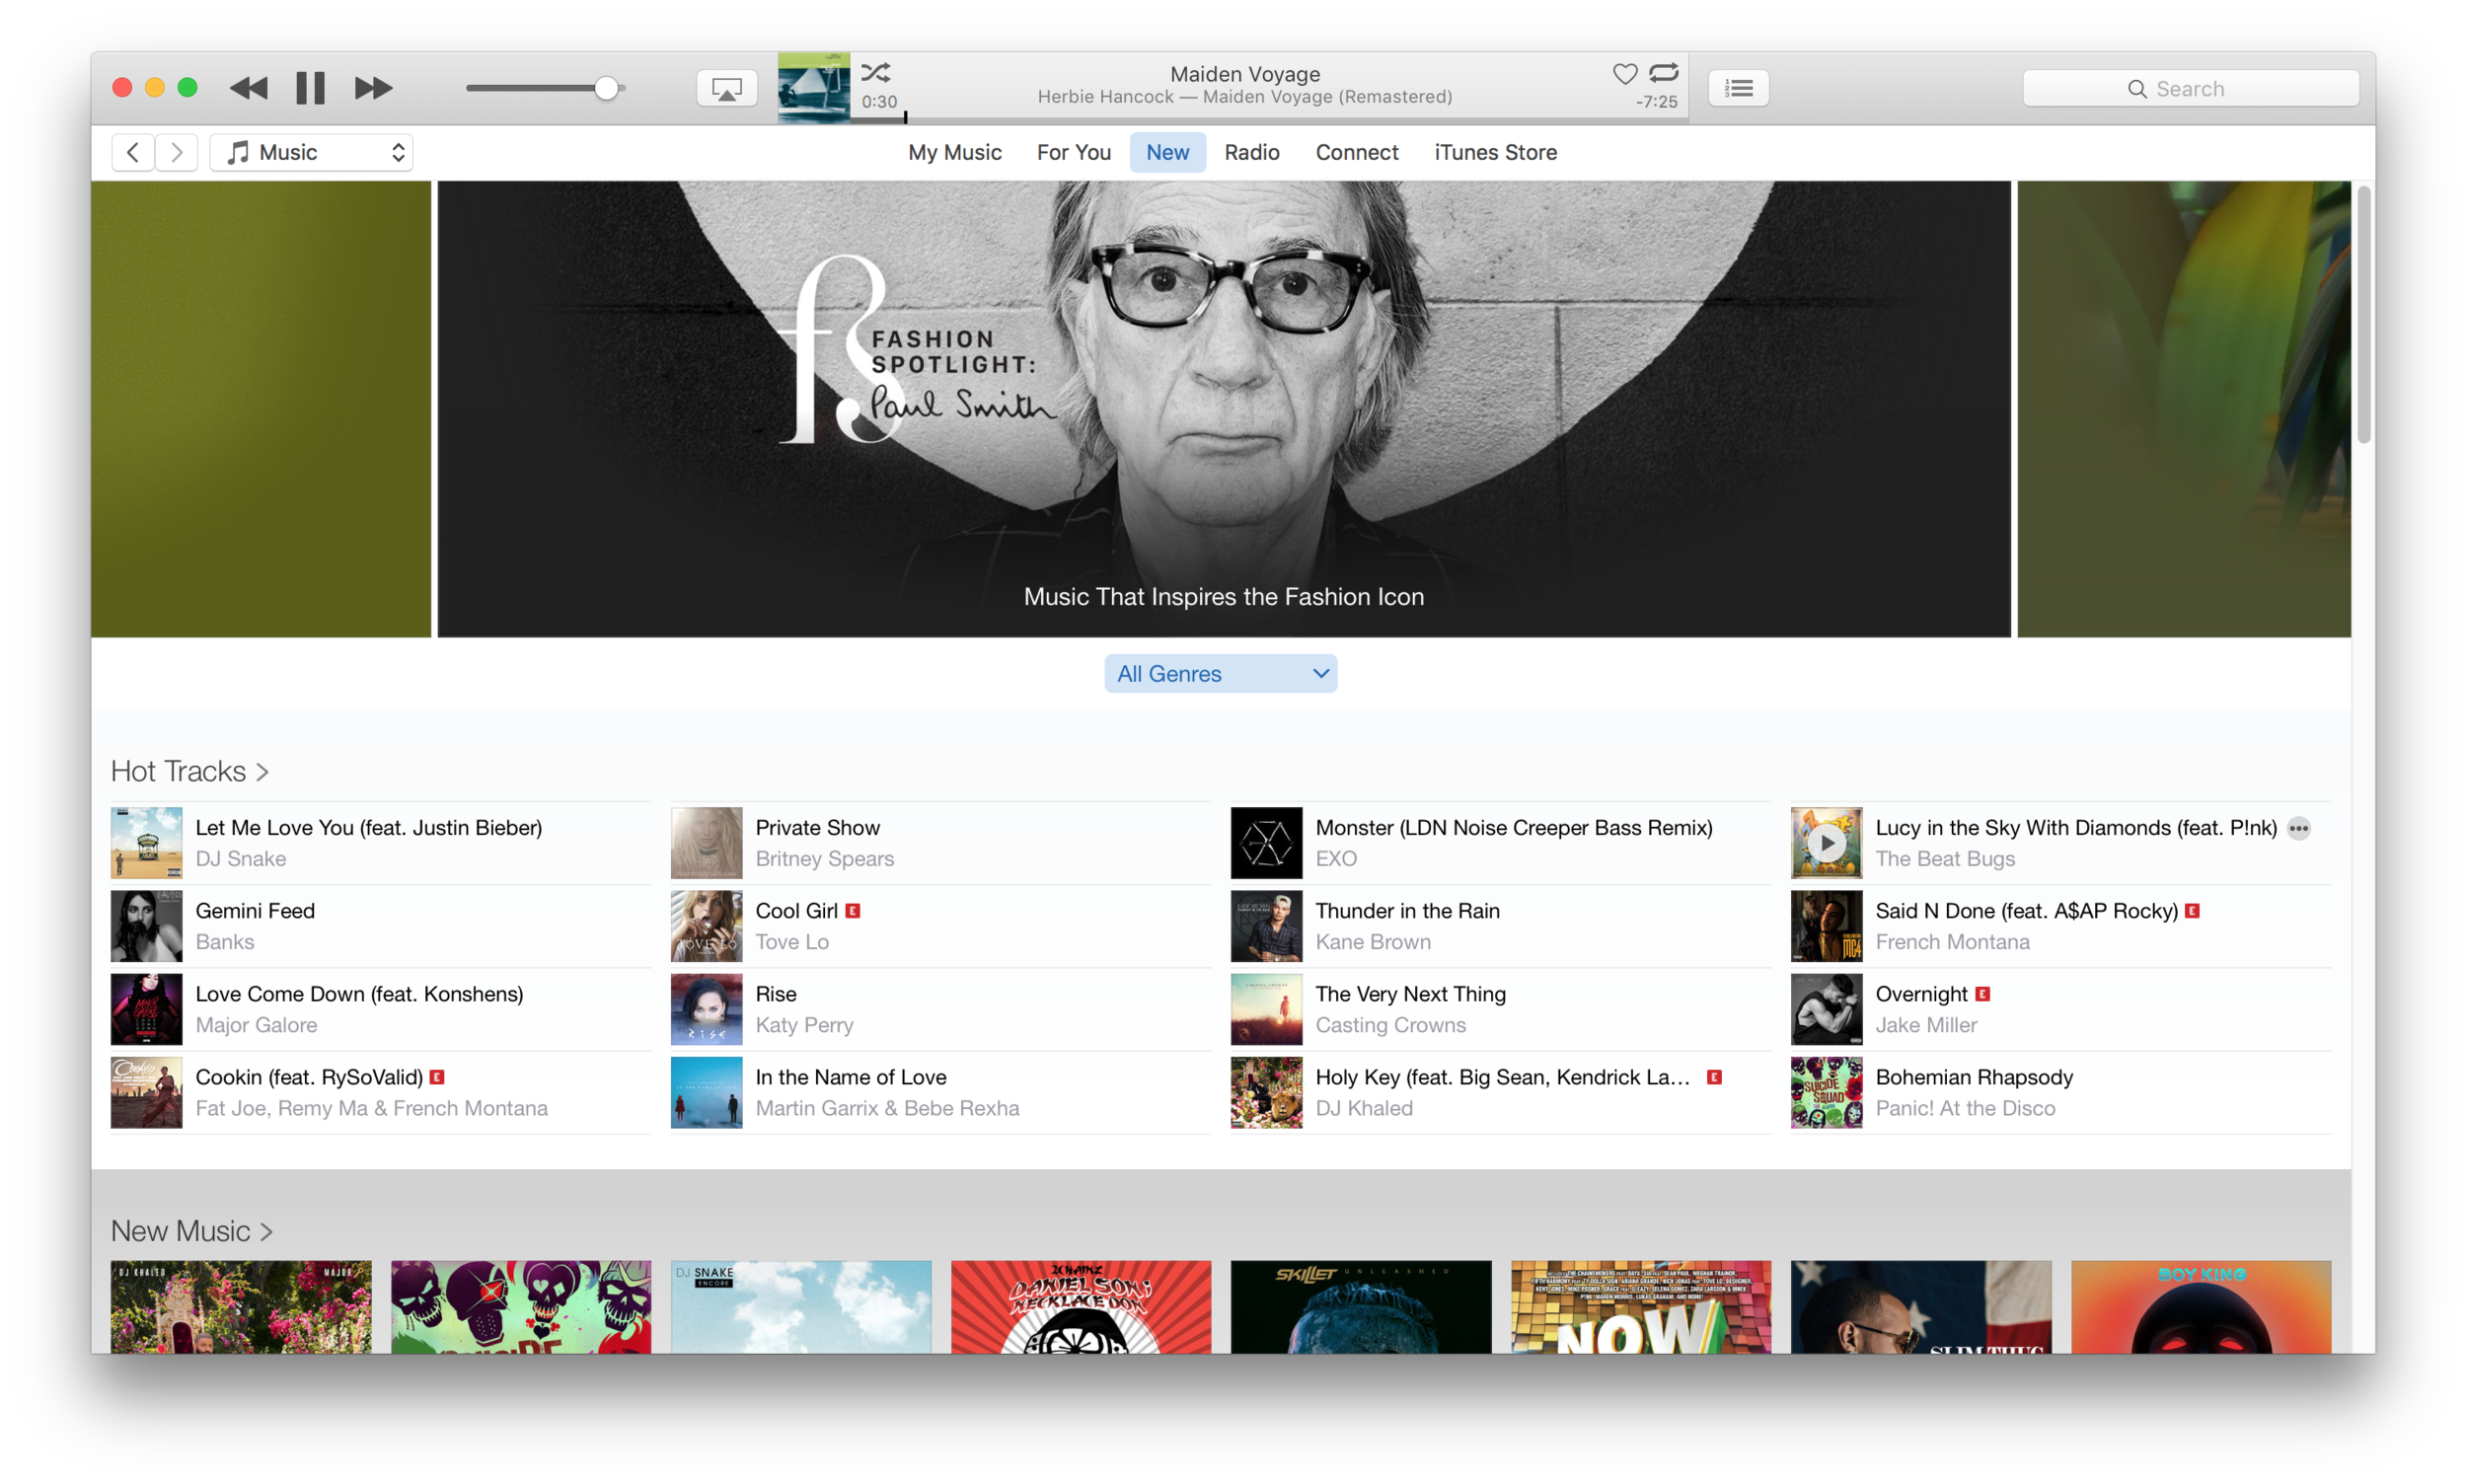Open Private Show by Britney Spears
The width and height of the screenshot is (2467, 1484).
817,828
